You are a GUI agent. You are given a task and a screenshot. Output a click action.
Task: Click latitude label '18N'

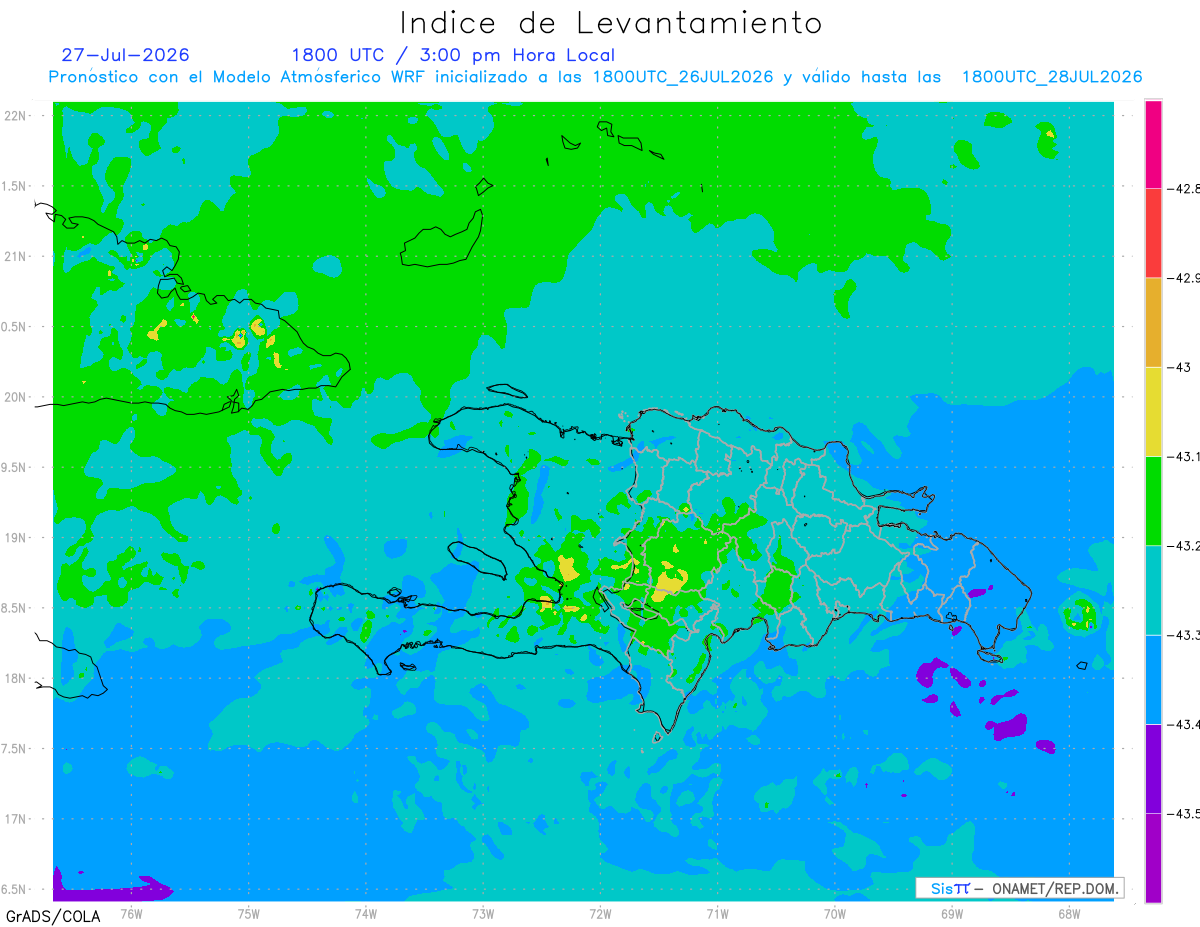[15, 678]
